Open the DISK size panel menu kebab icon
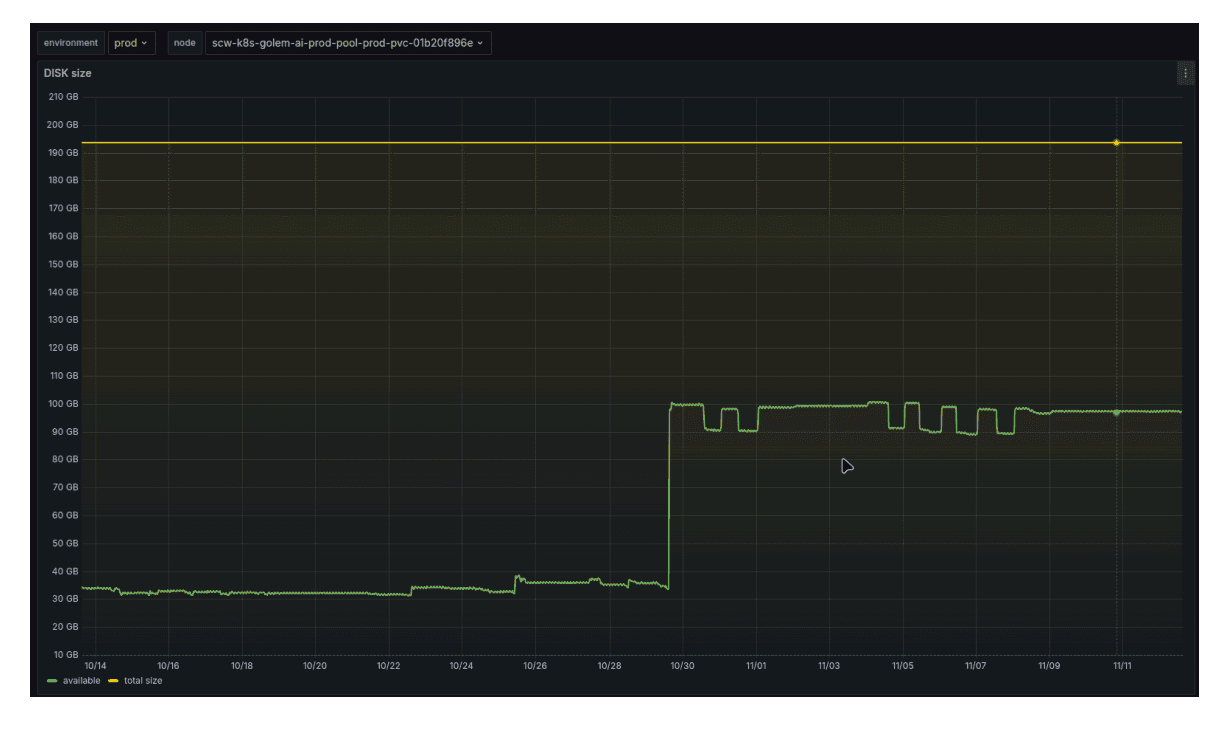This screenshot has height=738, width=1226. (x=1186, y=73)
